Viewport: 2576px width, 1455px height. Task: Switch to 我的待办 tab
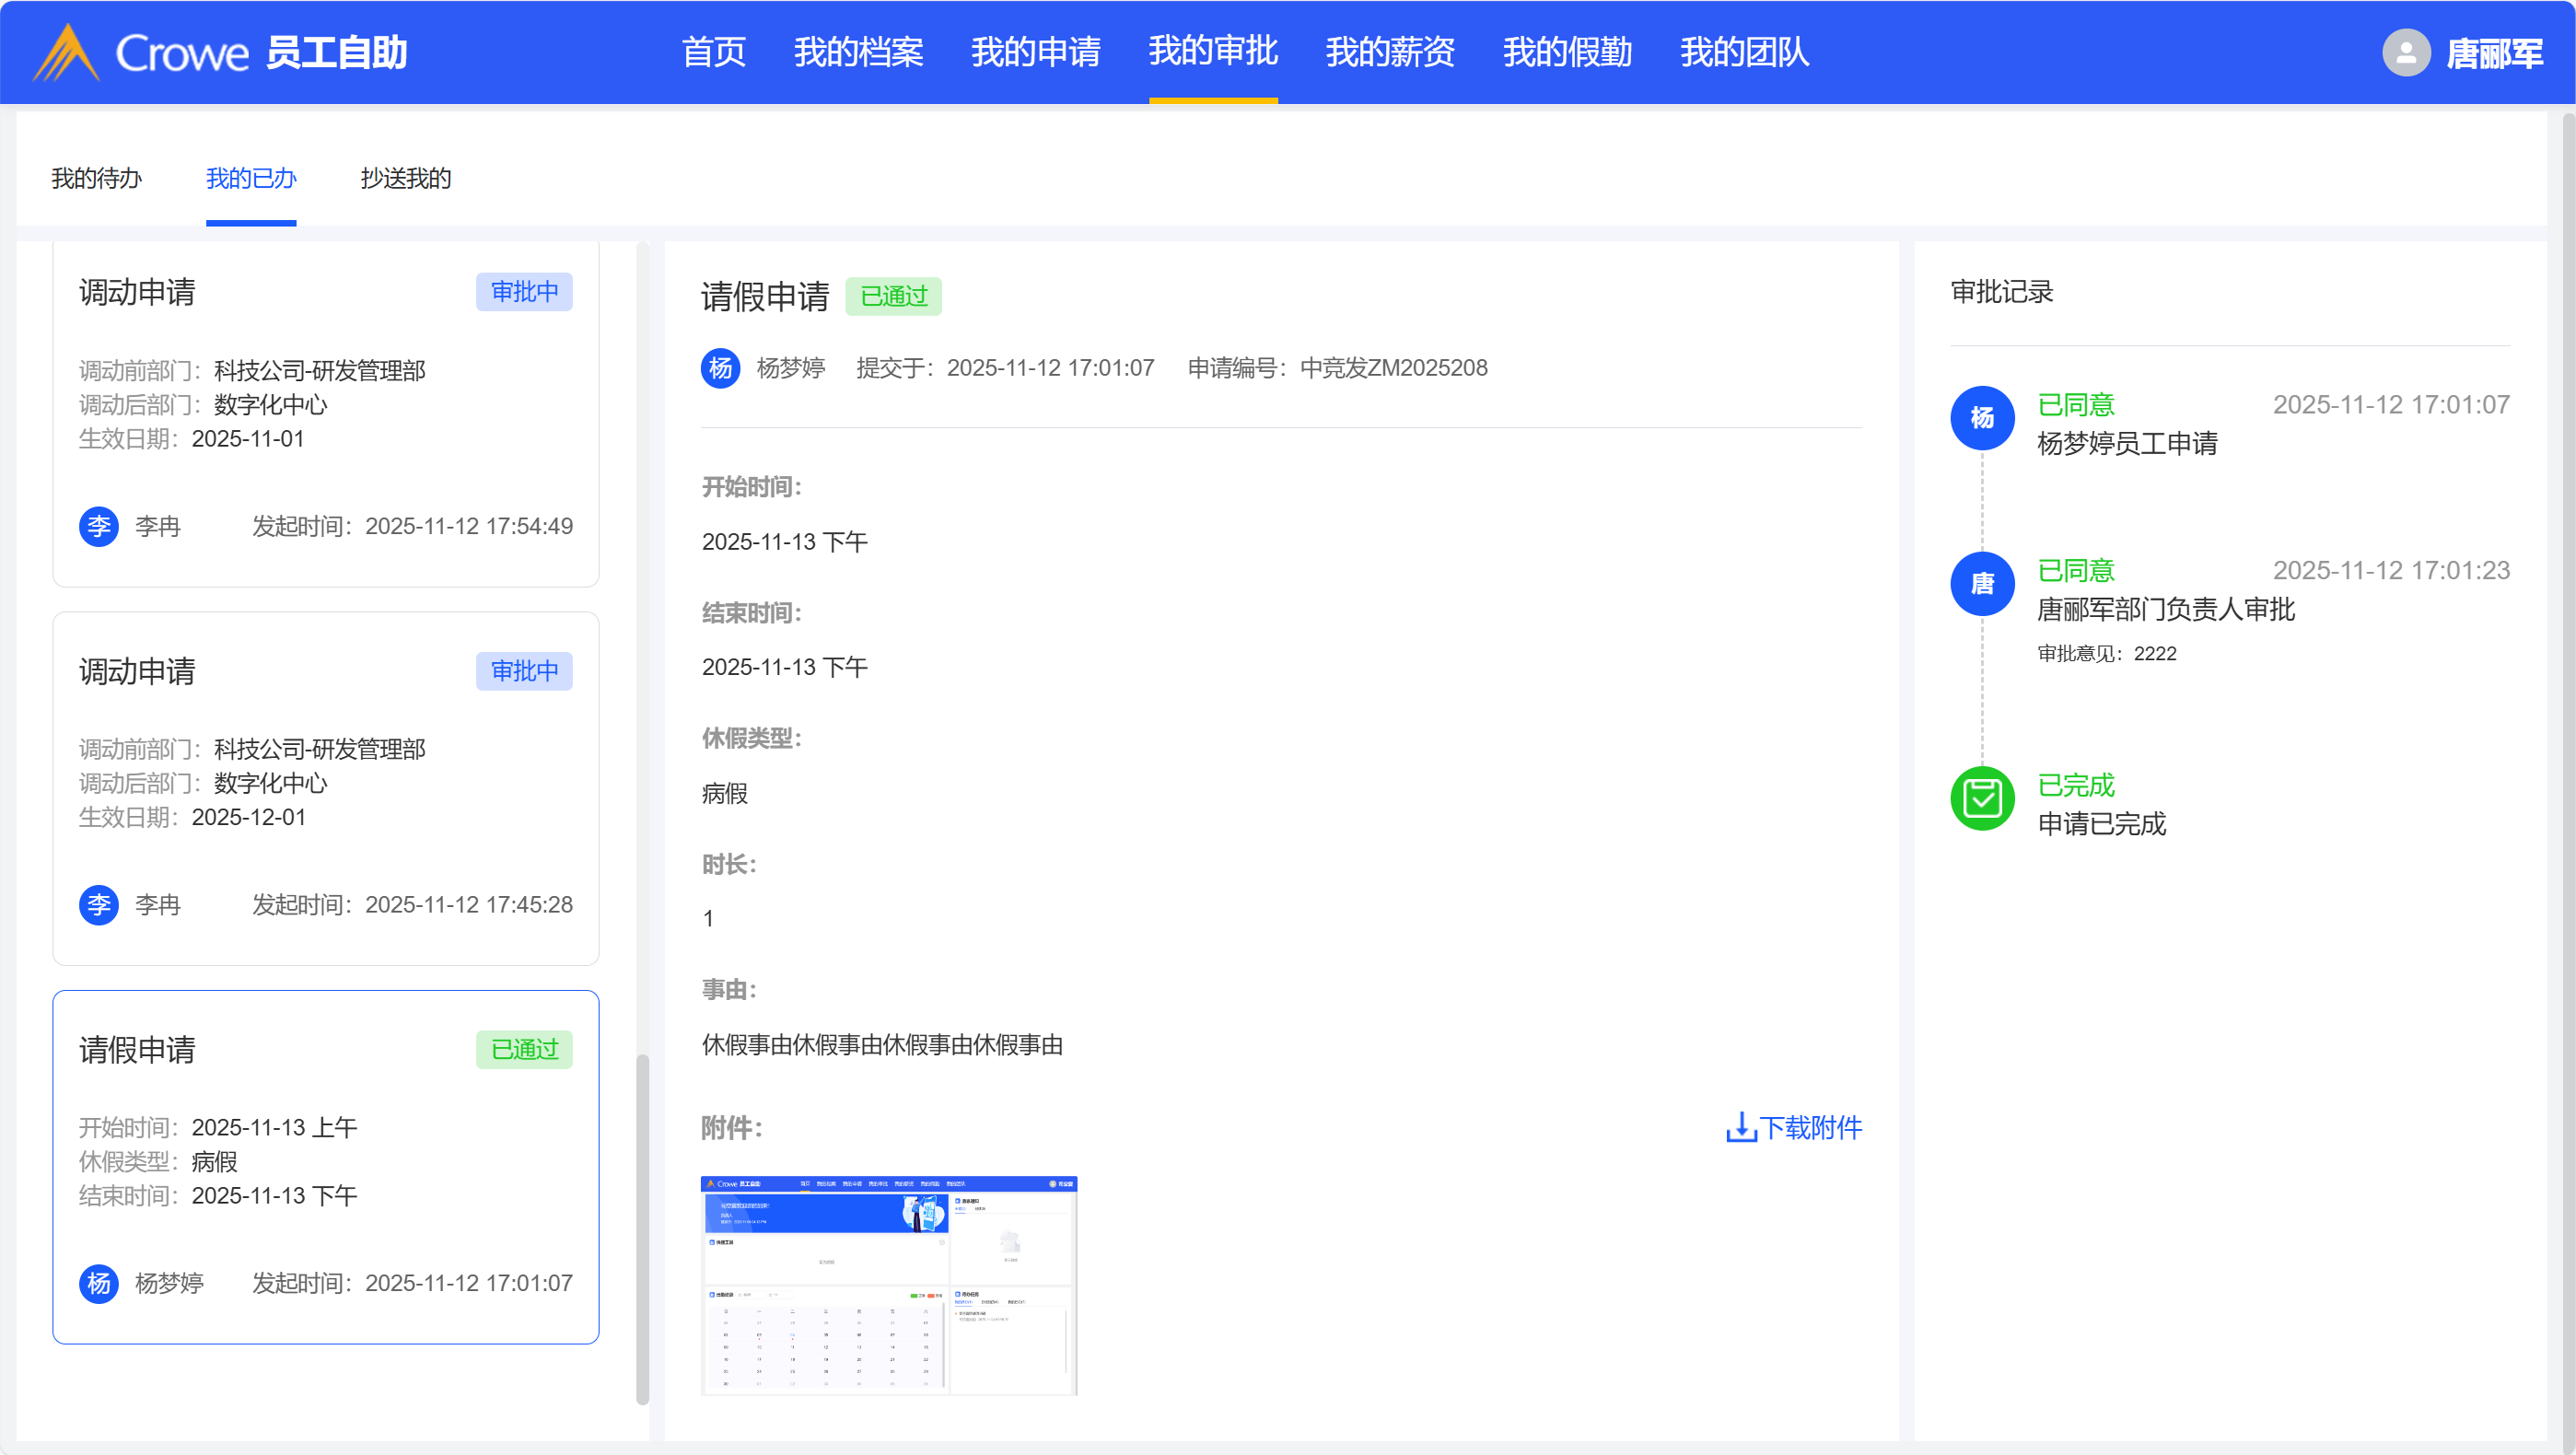[x=96, y=178]
